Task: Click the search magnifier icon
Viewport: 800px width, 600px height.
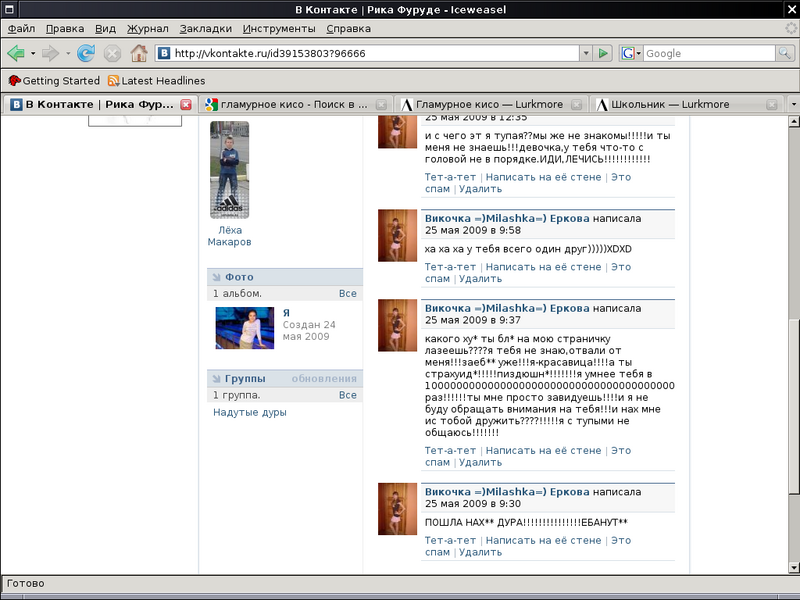Action: coord(784,53)
